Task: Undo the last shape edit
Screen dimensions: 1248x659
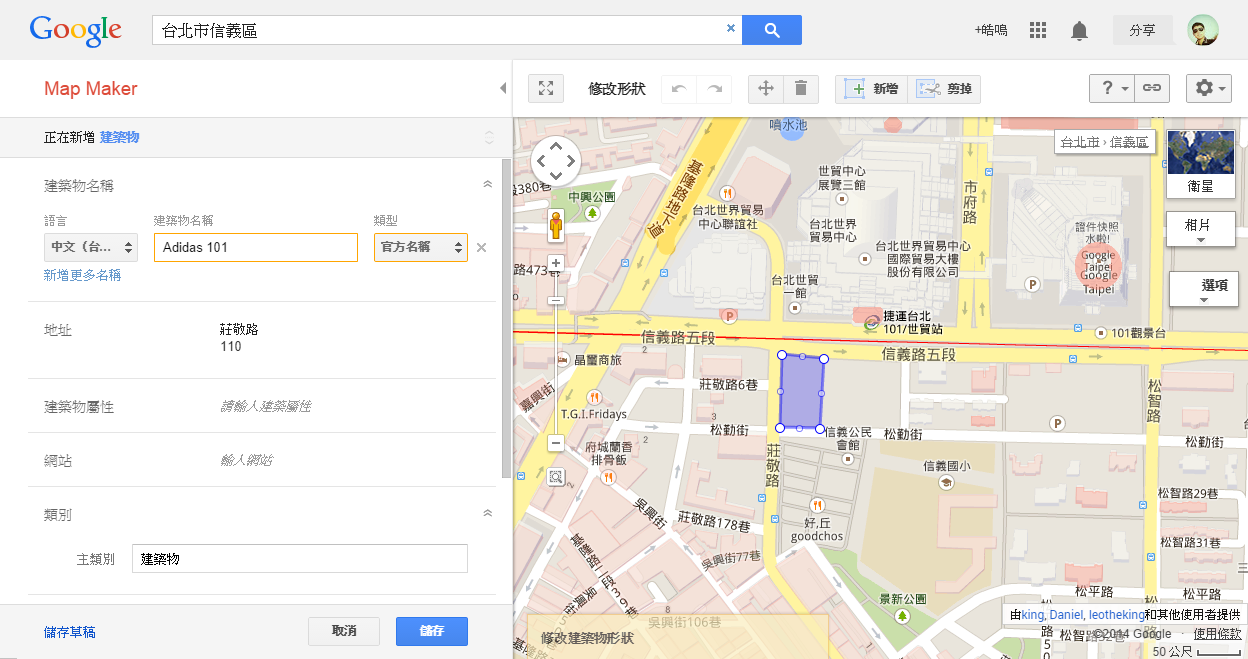Action: coord(679,89)
